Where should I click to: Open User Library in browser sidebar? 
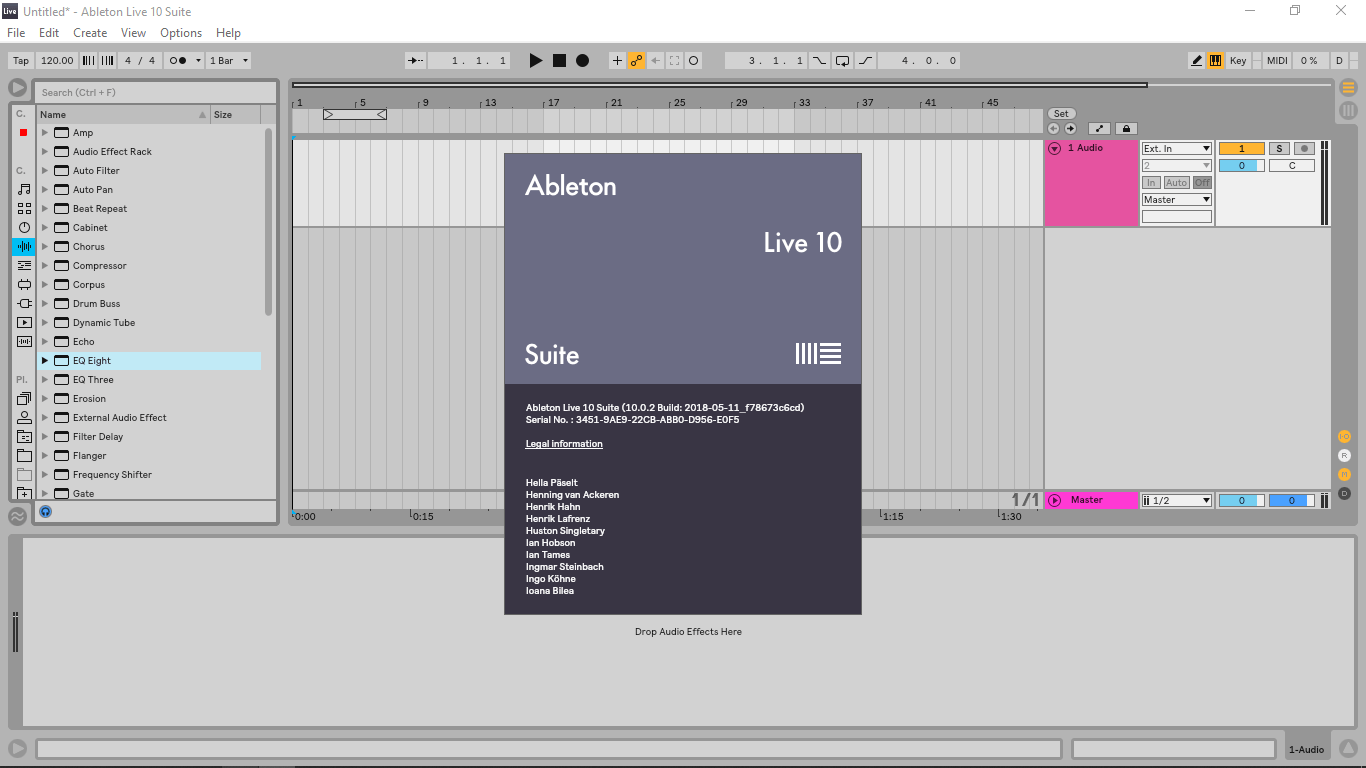point(24,417)
